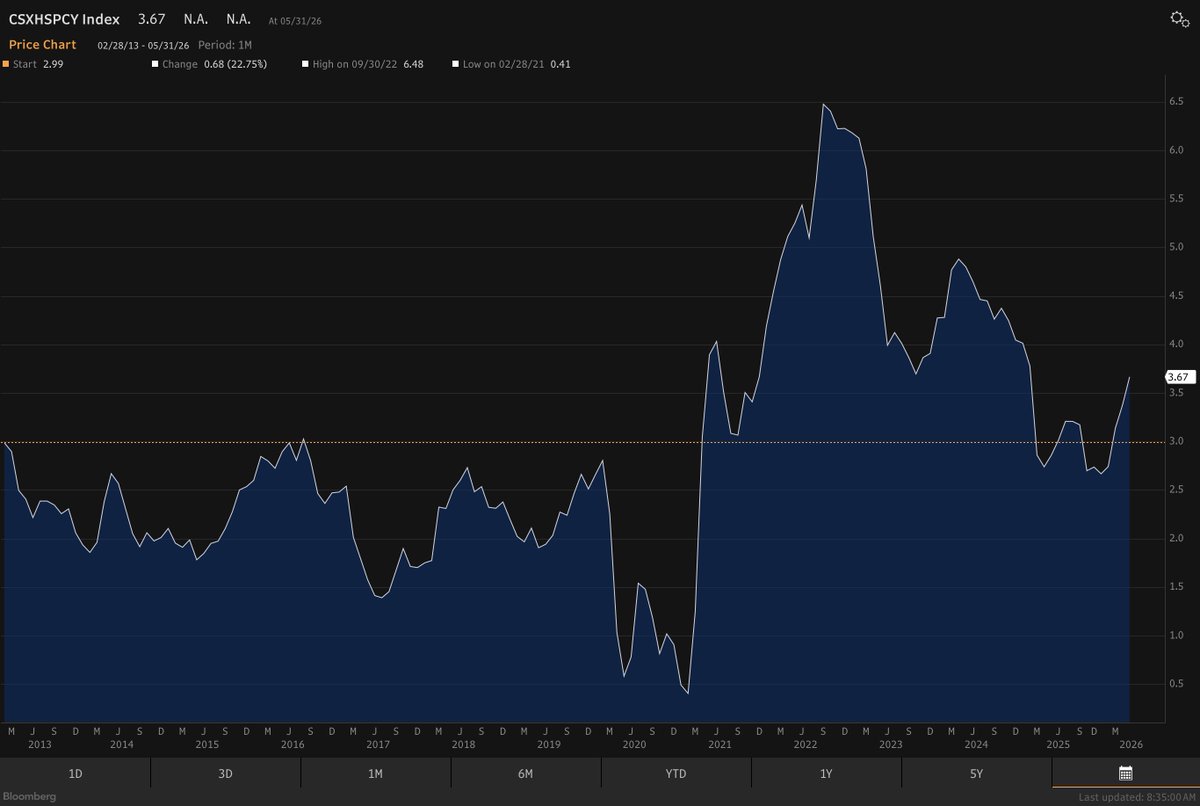
Task: Click the CSXHSPCY Index title
Action: coord(64,19)
